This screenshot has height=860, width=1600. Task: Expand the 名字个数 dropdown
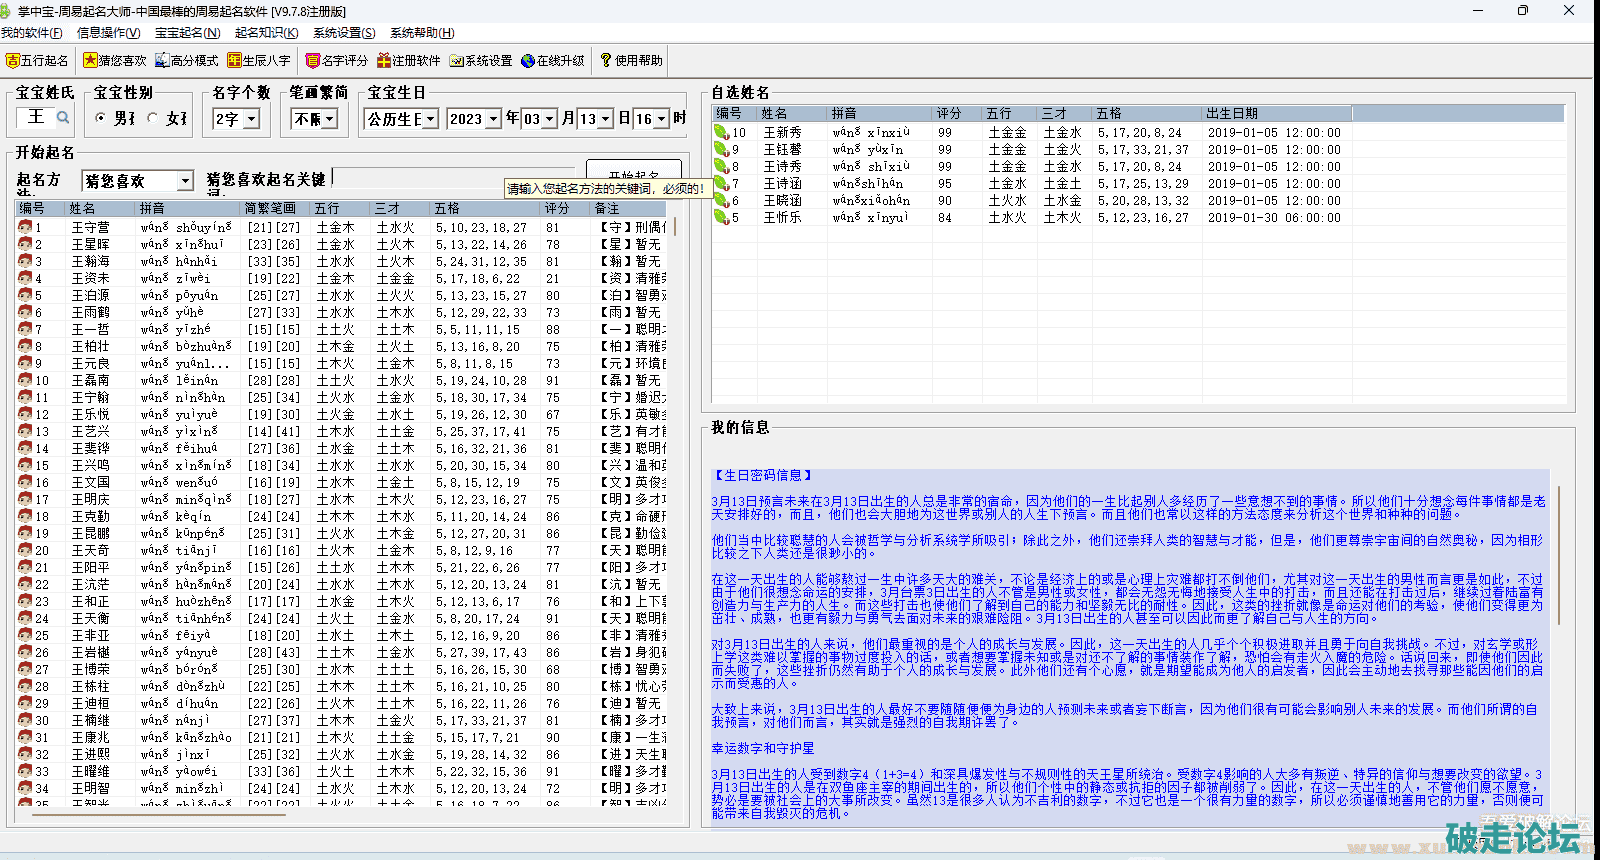[251, 119]
